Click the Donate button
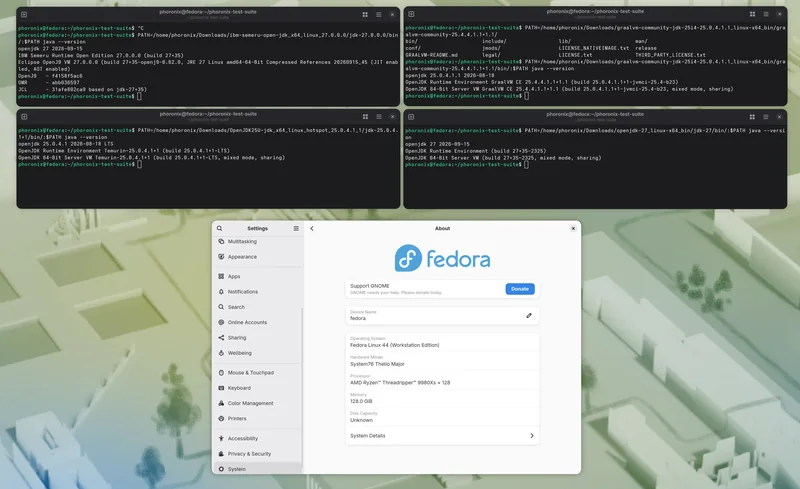This screenshot has height=489, width=800. pyautogui.click(x=520, y=289)
